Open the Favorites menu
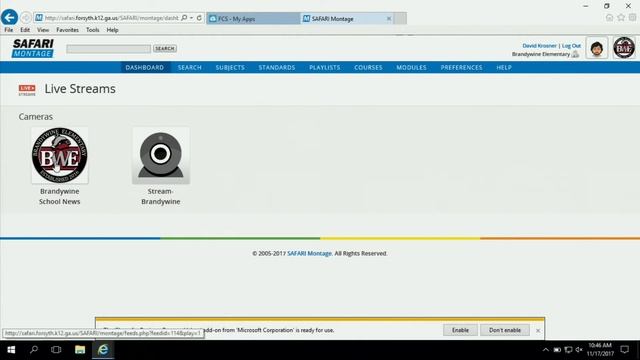Image resolution: width=640 pixels, height=360 pixels. pyautogui.click(x=67, y=30)
